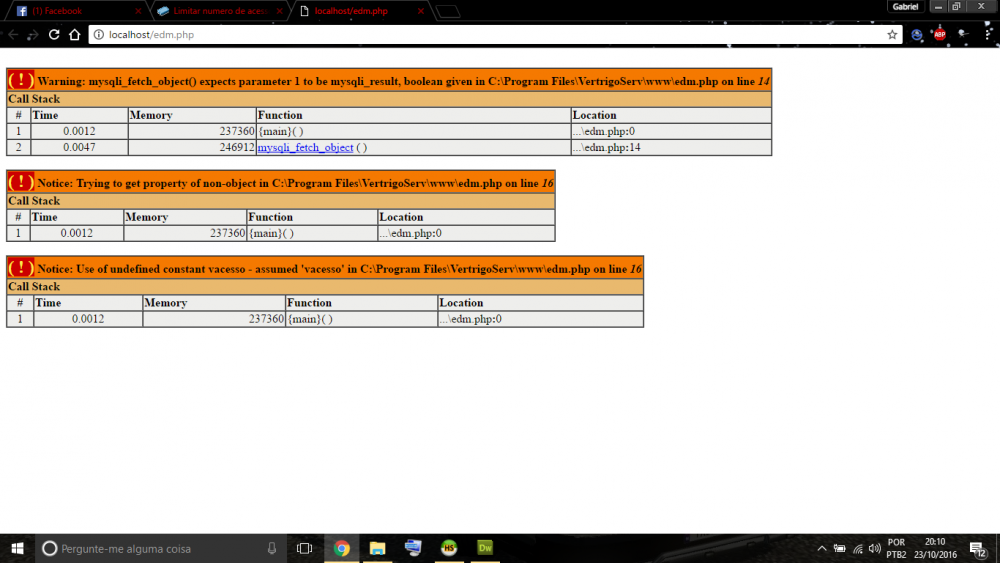Image resolution: width=1000 pixels, height=563 pixels.
Task: Close the localhost/edm.php tab
Action: (x=420, y=11)
